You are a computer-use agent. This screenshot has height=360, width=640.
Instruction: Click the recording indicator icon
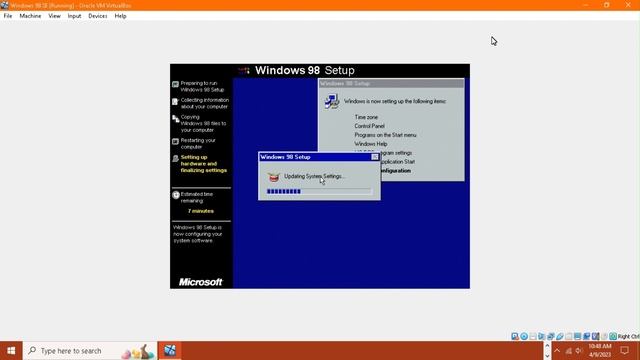point(587,336)
